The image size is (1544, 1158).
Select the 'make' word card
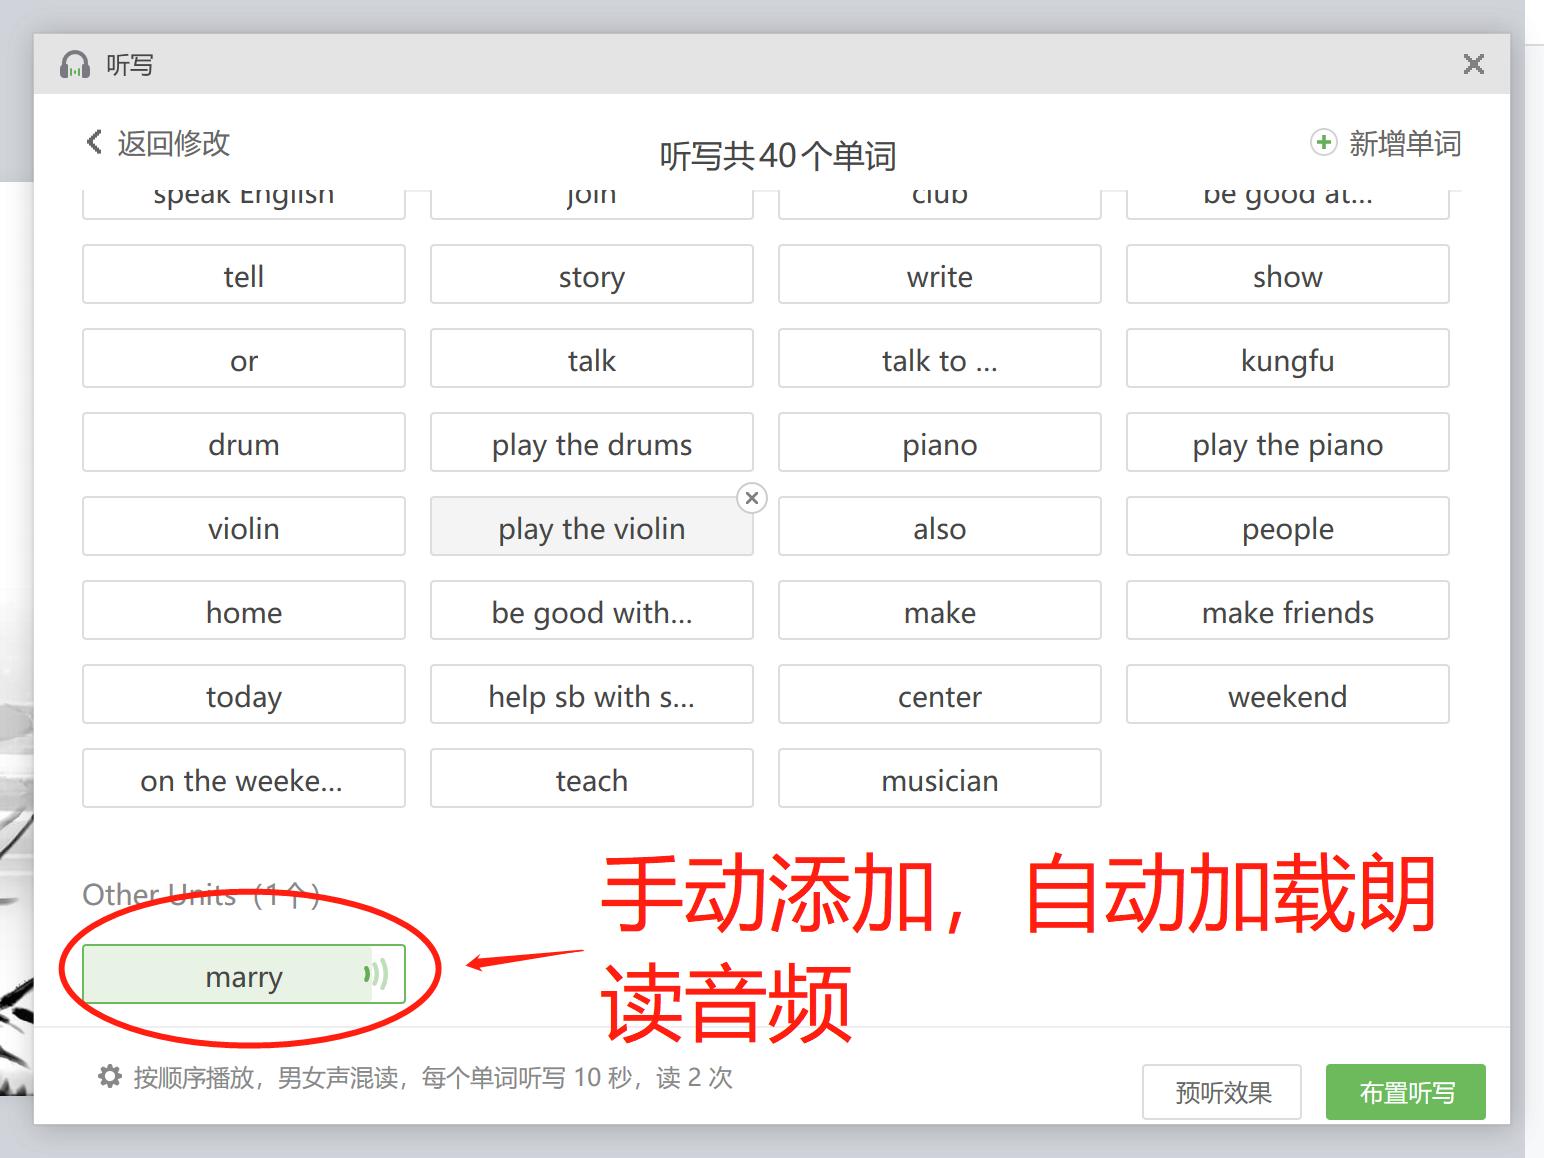(940, 610)
